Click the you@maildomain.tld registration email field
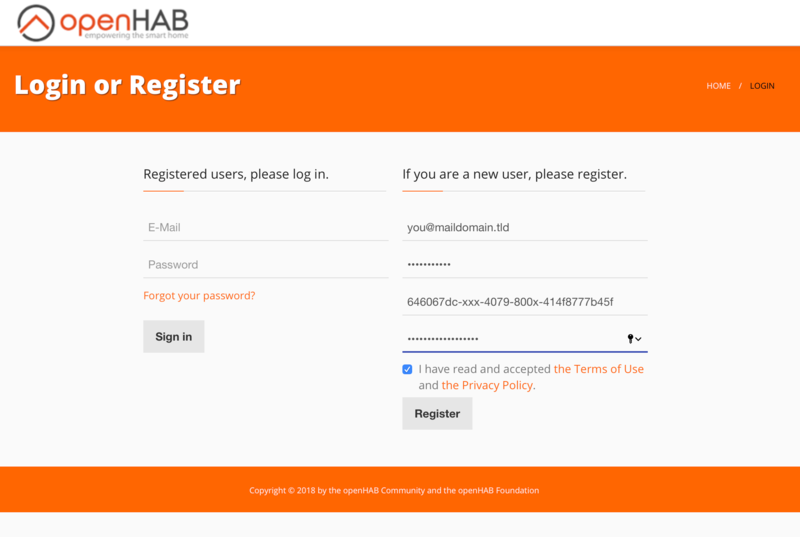Screen dimensions: 800x537 (x=525, y=228)
